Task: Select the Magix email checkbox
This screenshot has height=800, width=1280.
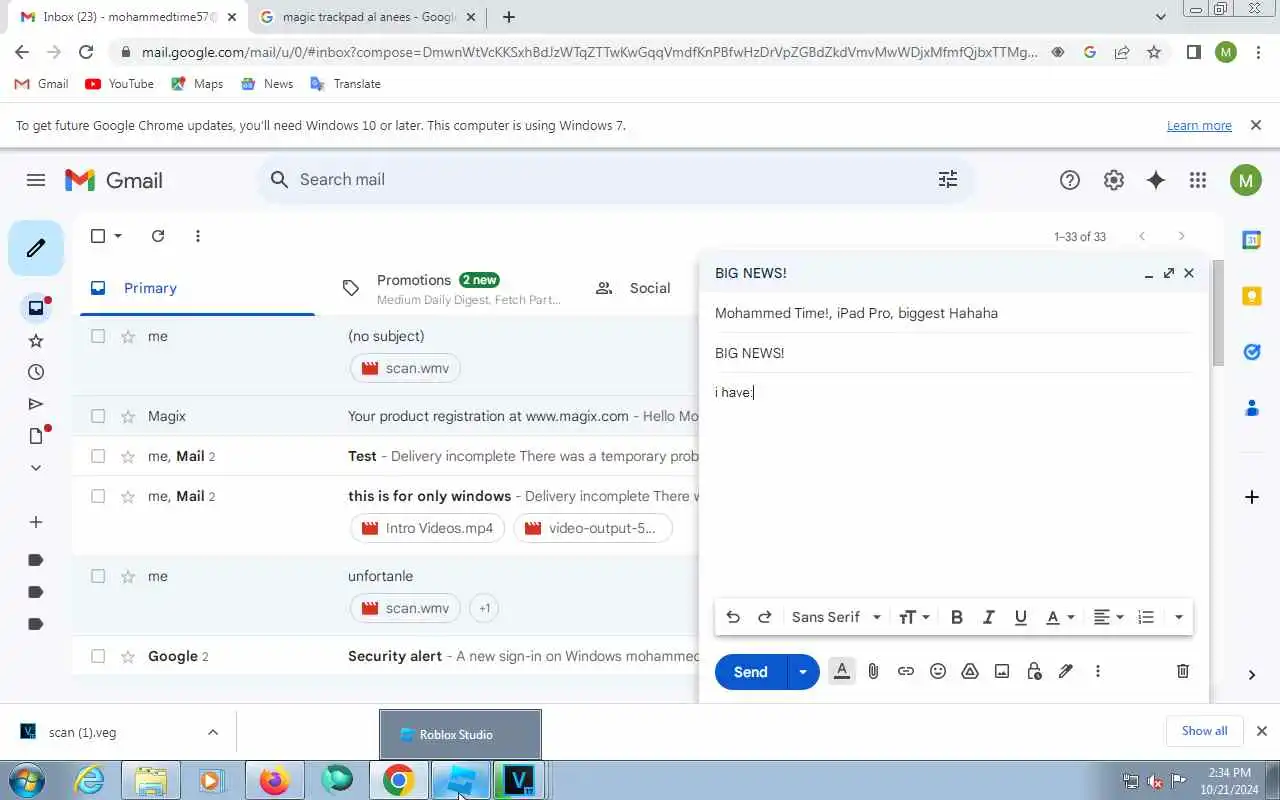Action: (x=98, y=416)
